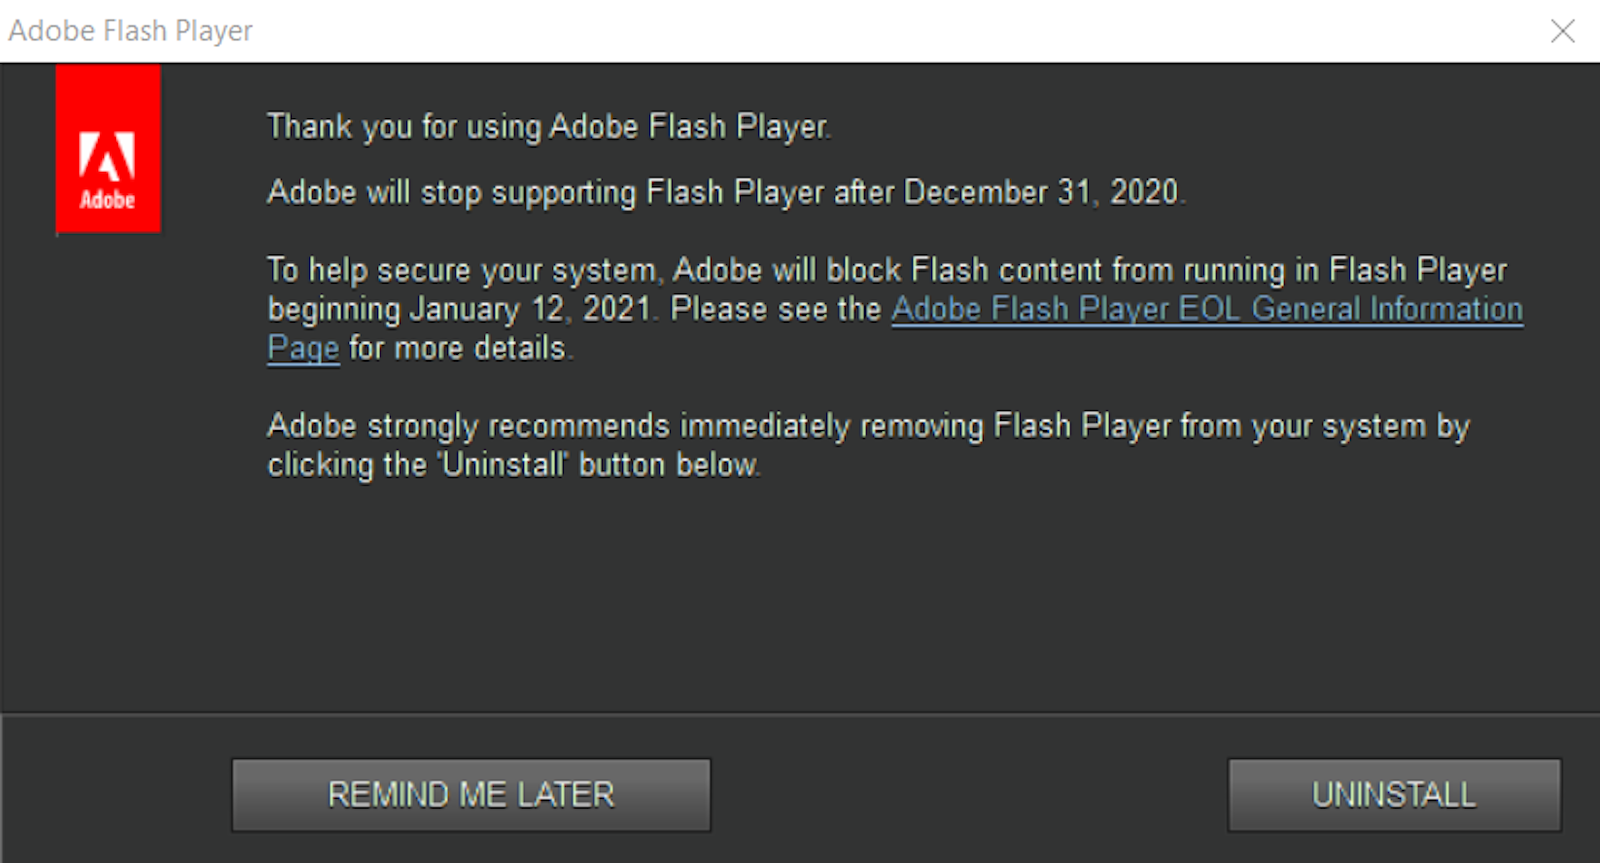This screenshot has width=1600, height=863.
Task: Click the 'To help secure your system' sentence
Action: pyautogui.click(x=461, y=270)
